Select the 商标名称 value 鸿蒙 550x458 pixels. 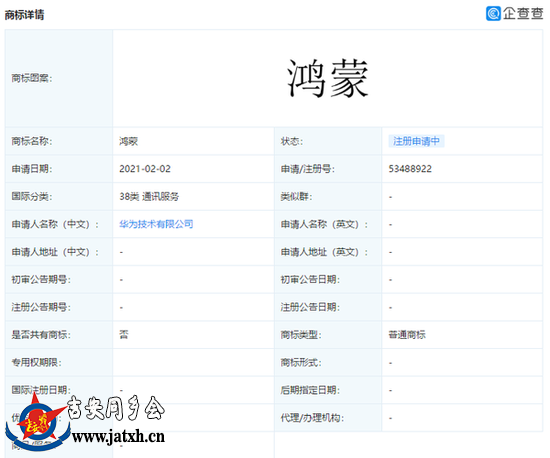click(128, 141)
